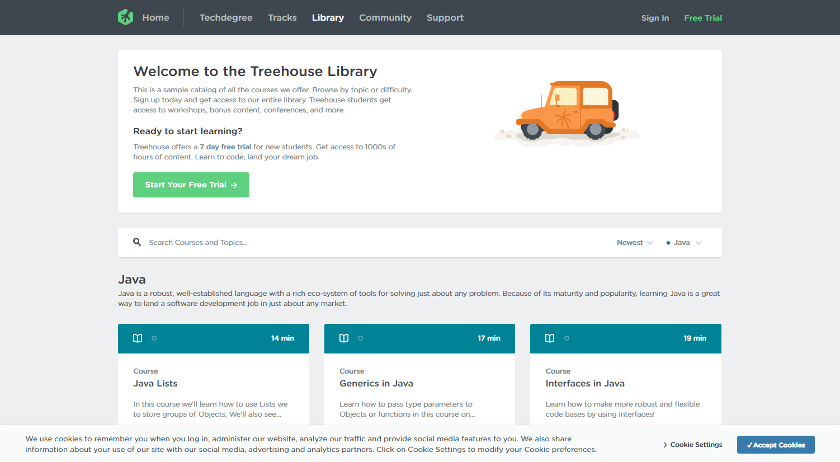Open the Interfaces in Java course title
The image size is (840, 462).
585,383
